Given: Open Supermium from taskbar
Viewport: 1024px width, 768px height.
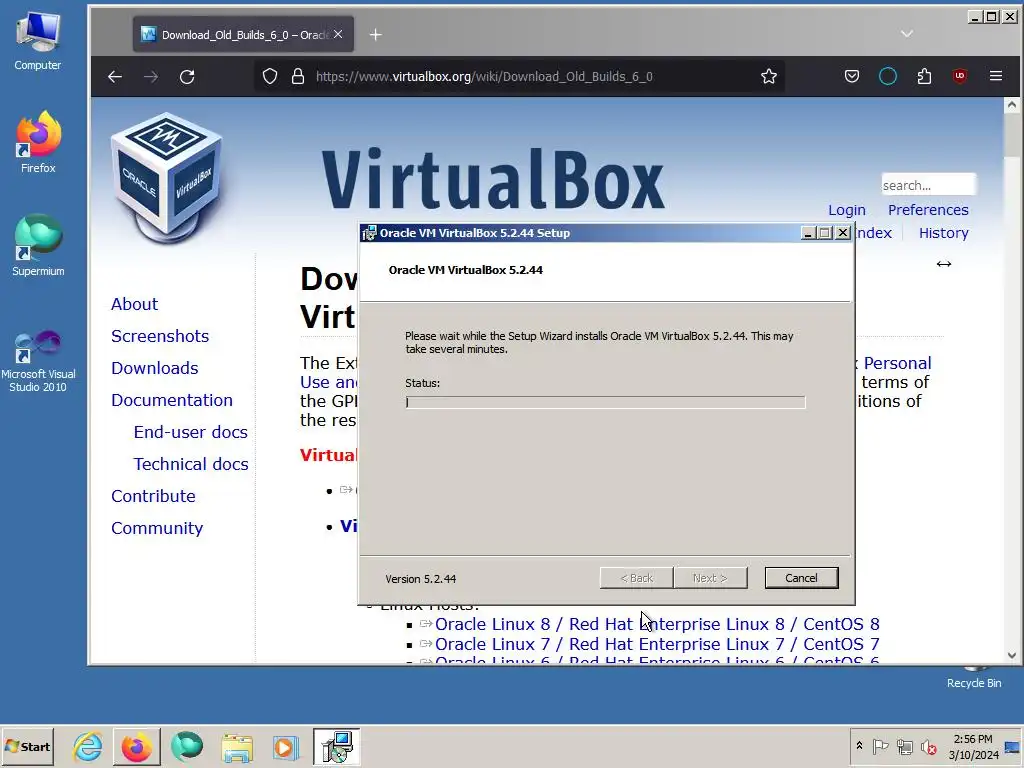Looking at the screenshot, I should click(x=187, y=746).
